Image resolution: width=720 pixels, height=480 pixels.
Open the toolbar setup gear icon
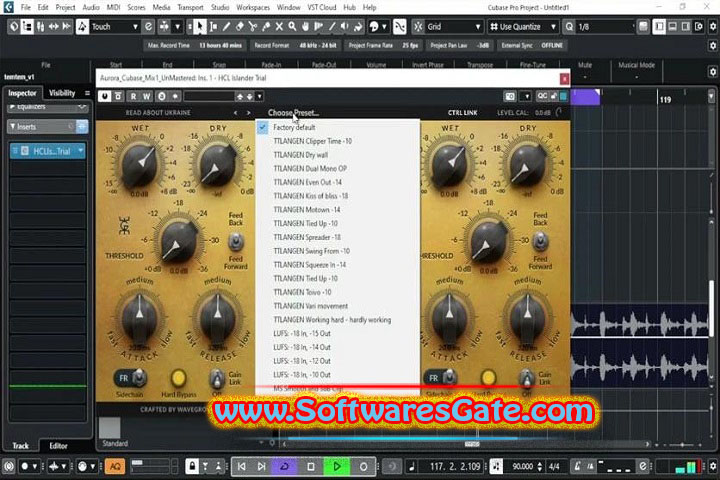pyautogui.click(x=713, y=27)
